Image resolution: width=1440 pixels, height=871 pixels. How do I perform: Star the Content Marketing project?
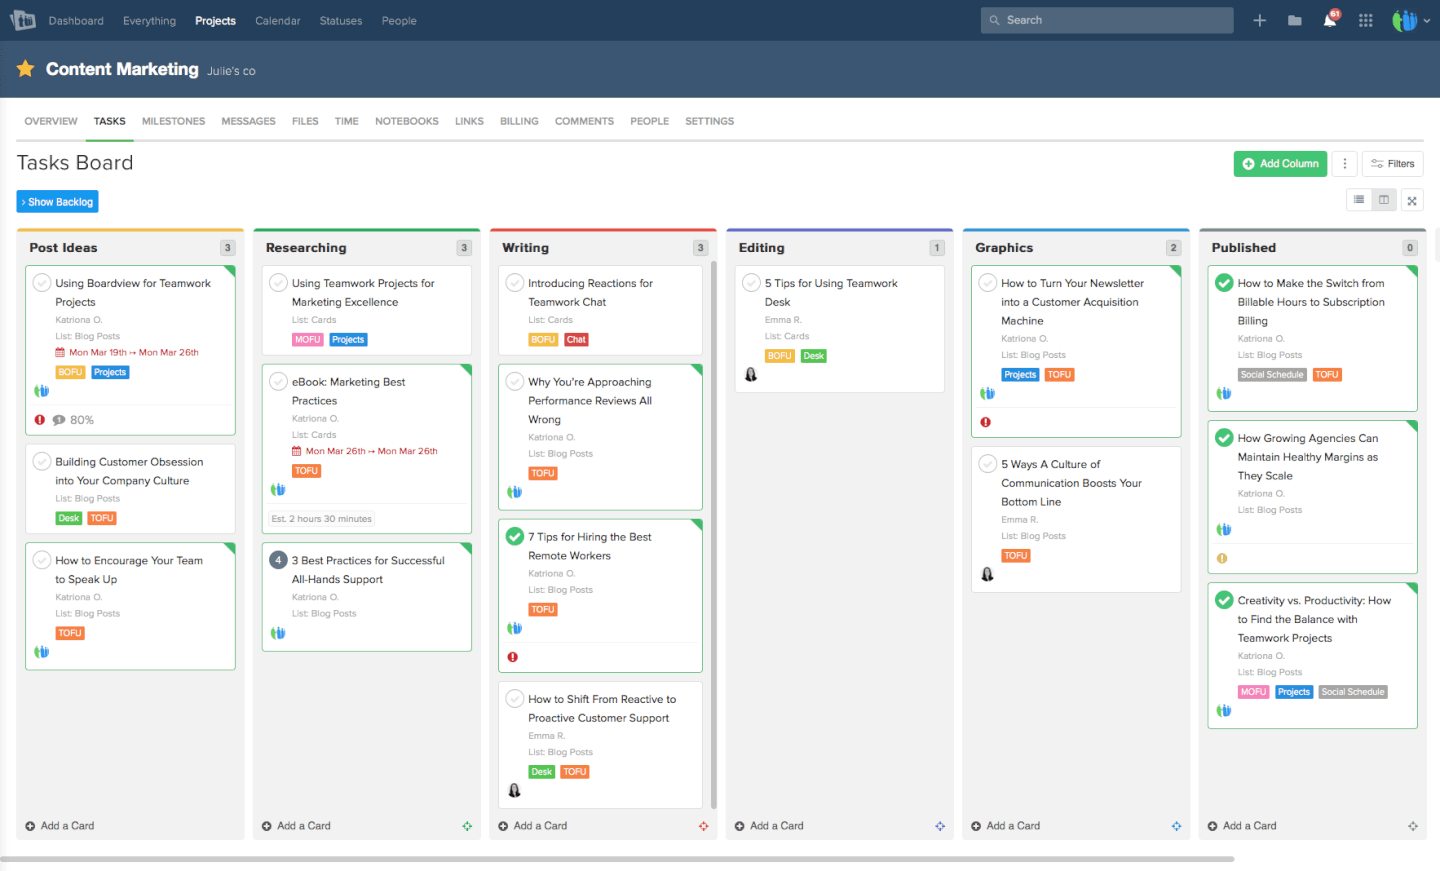point(26,68)
